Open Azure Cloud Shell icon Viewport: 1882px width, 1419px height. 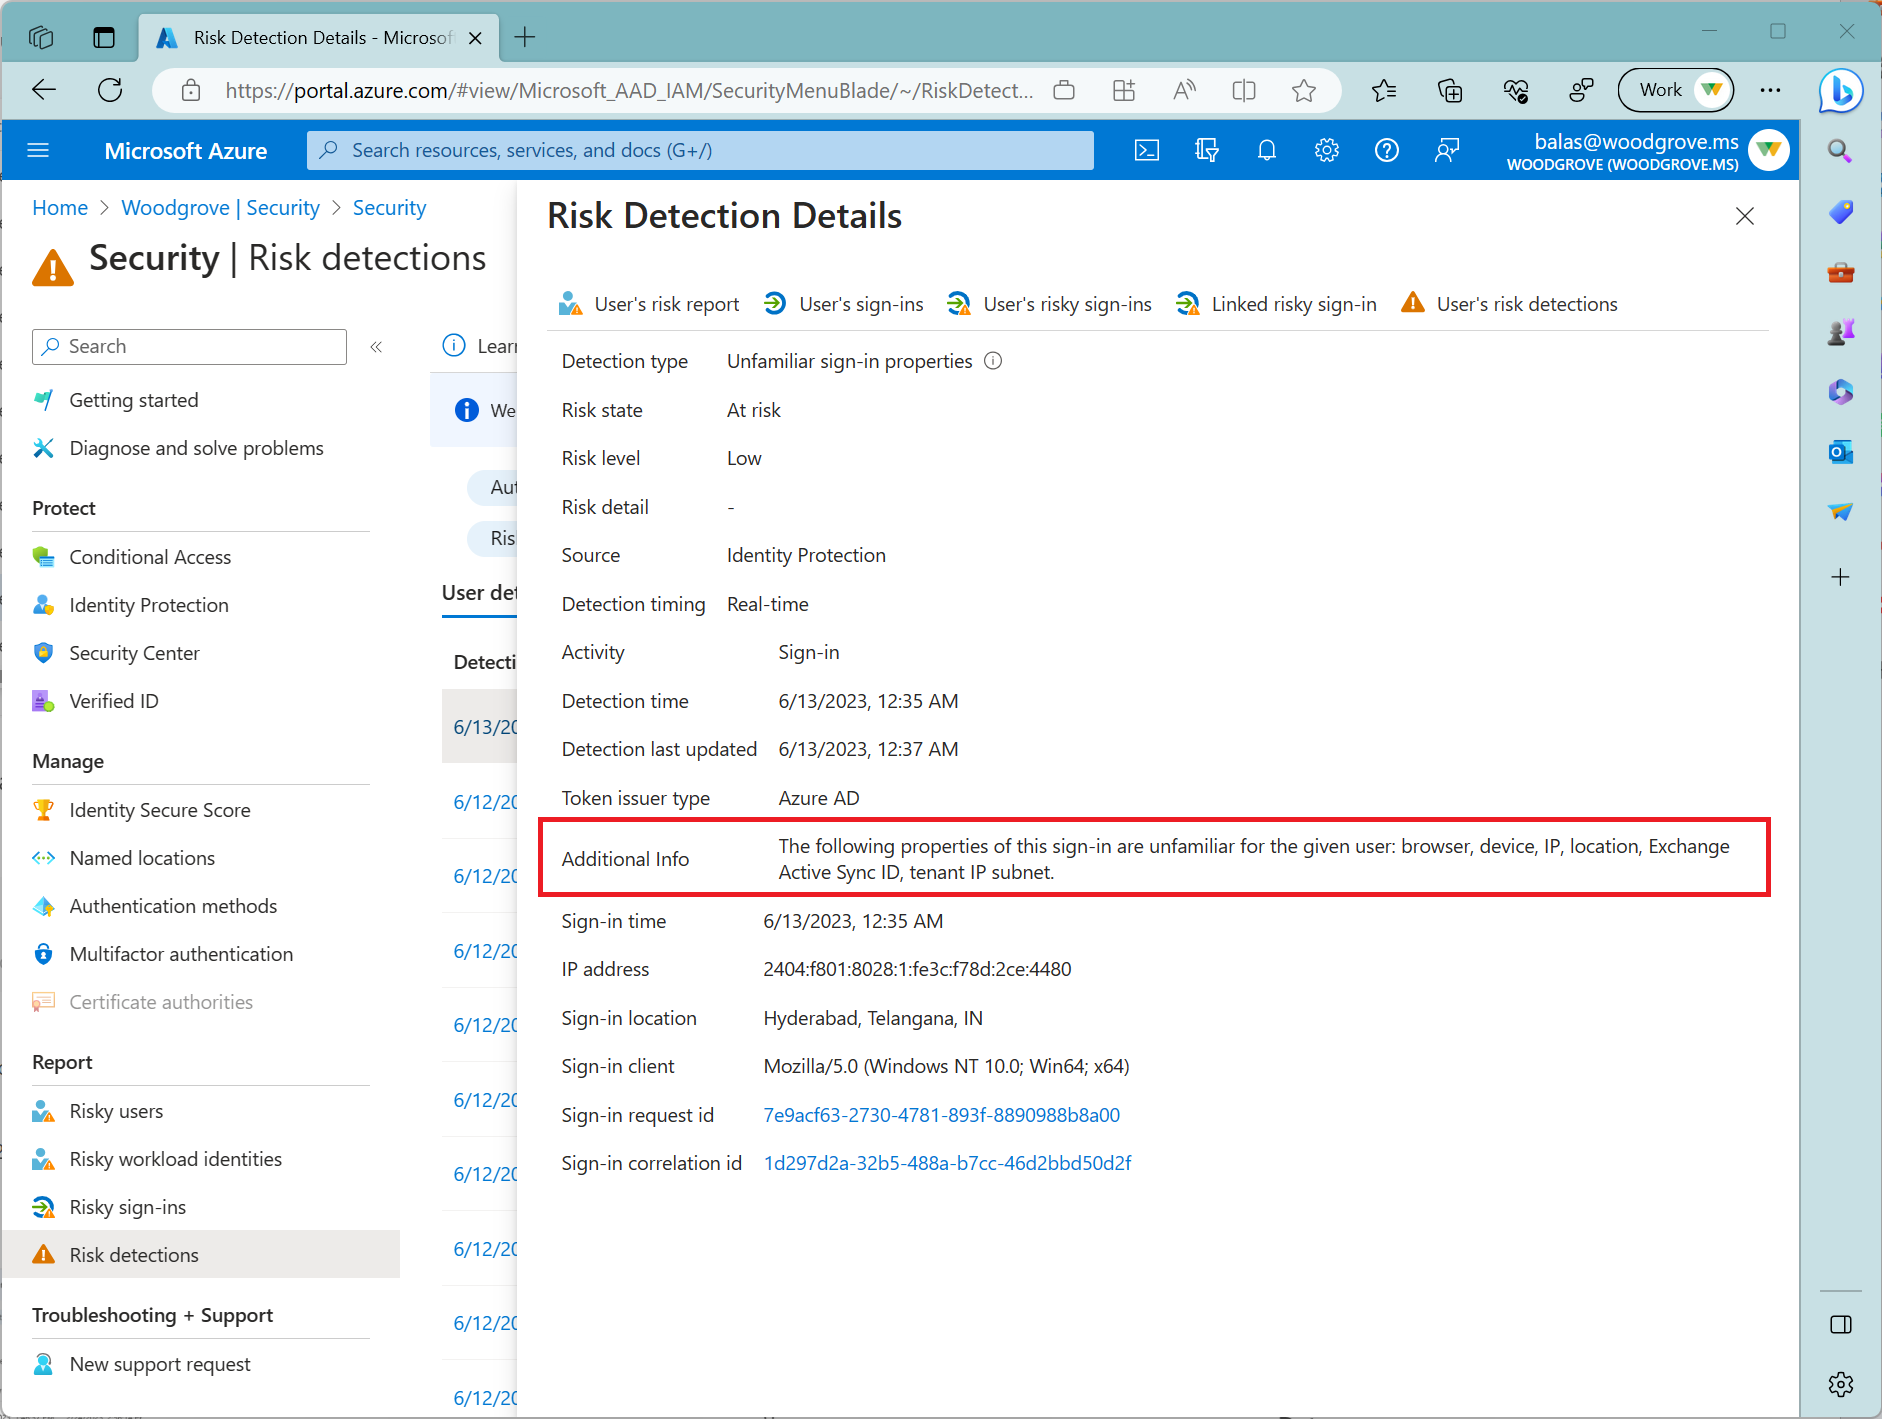(1147, 150)
